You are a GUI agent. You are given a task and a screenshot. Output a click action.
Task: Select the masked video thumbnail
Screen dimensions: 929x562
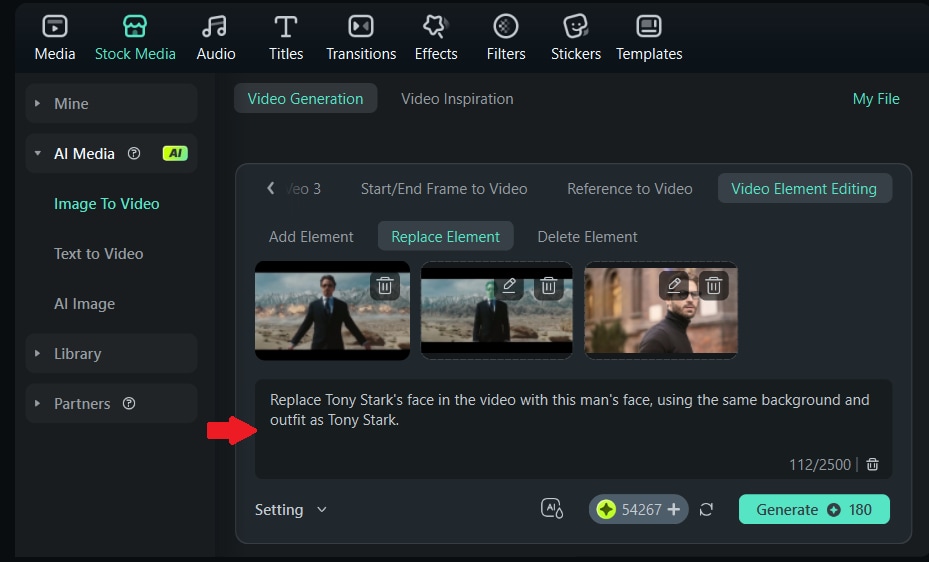496,310
